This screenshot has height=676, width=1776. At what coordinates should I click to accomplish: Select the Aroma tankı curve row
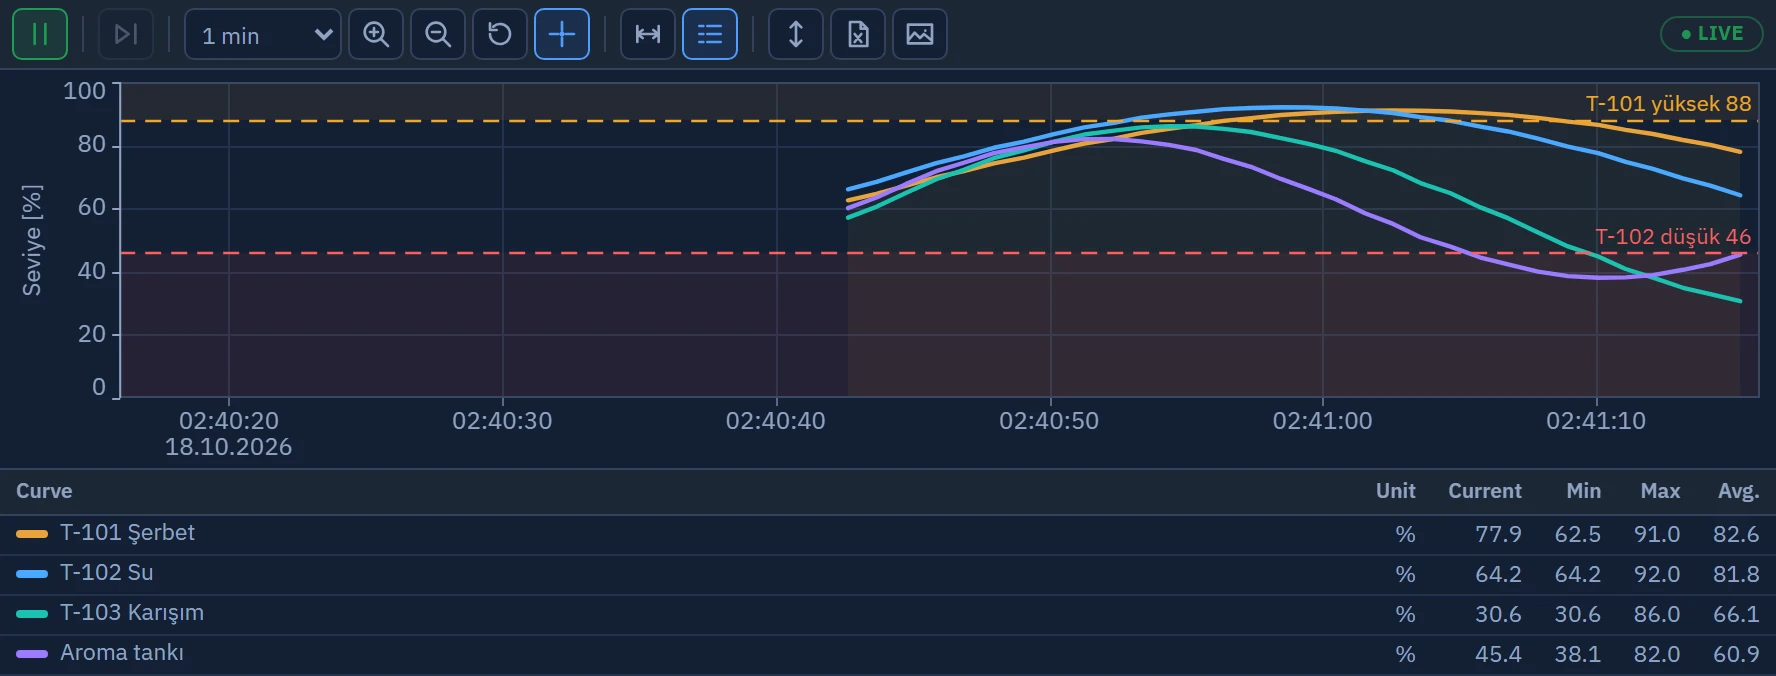888,654
